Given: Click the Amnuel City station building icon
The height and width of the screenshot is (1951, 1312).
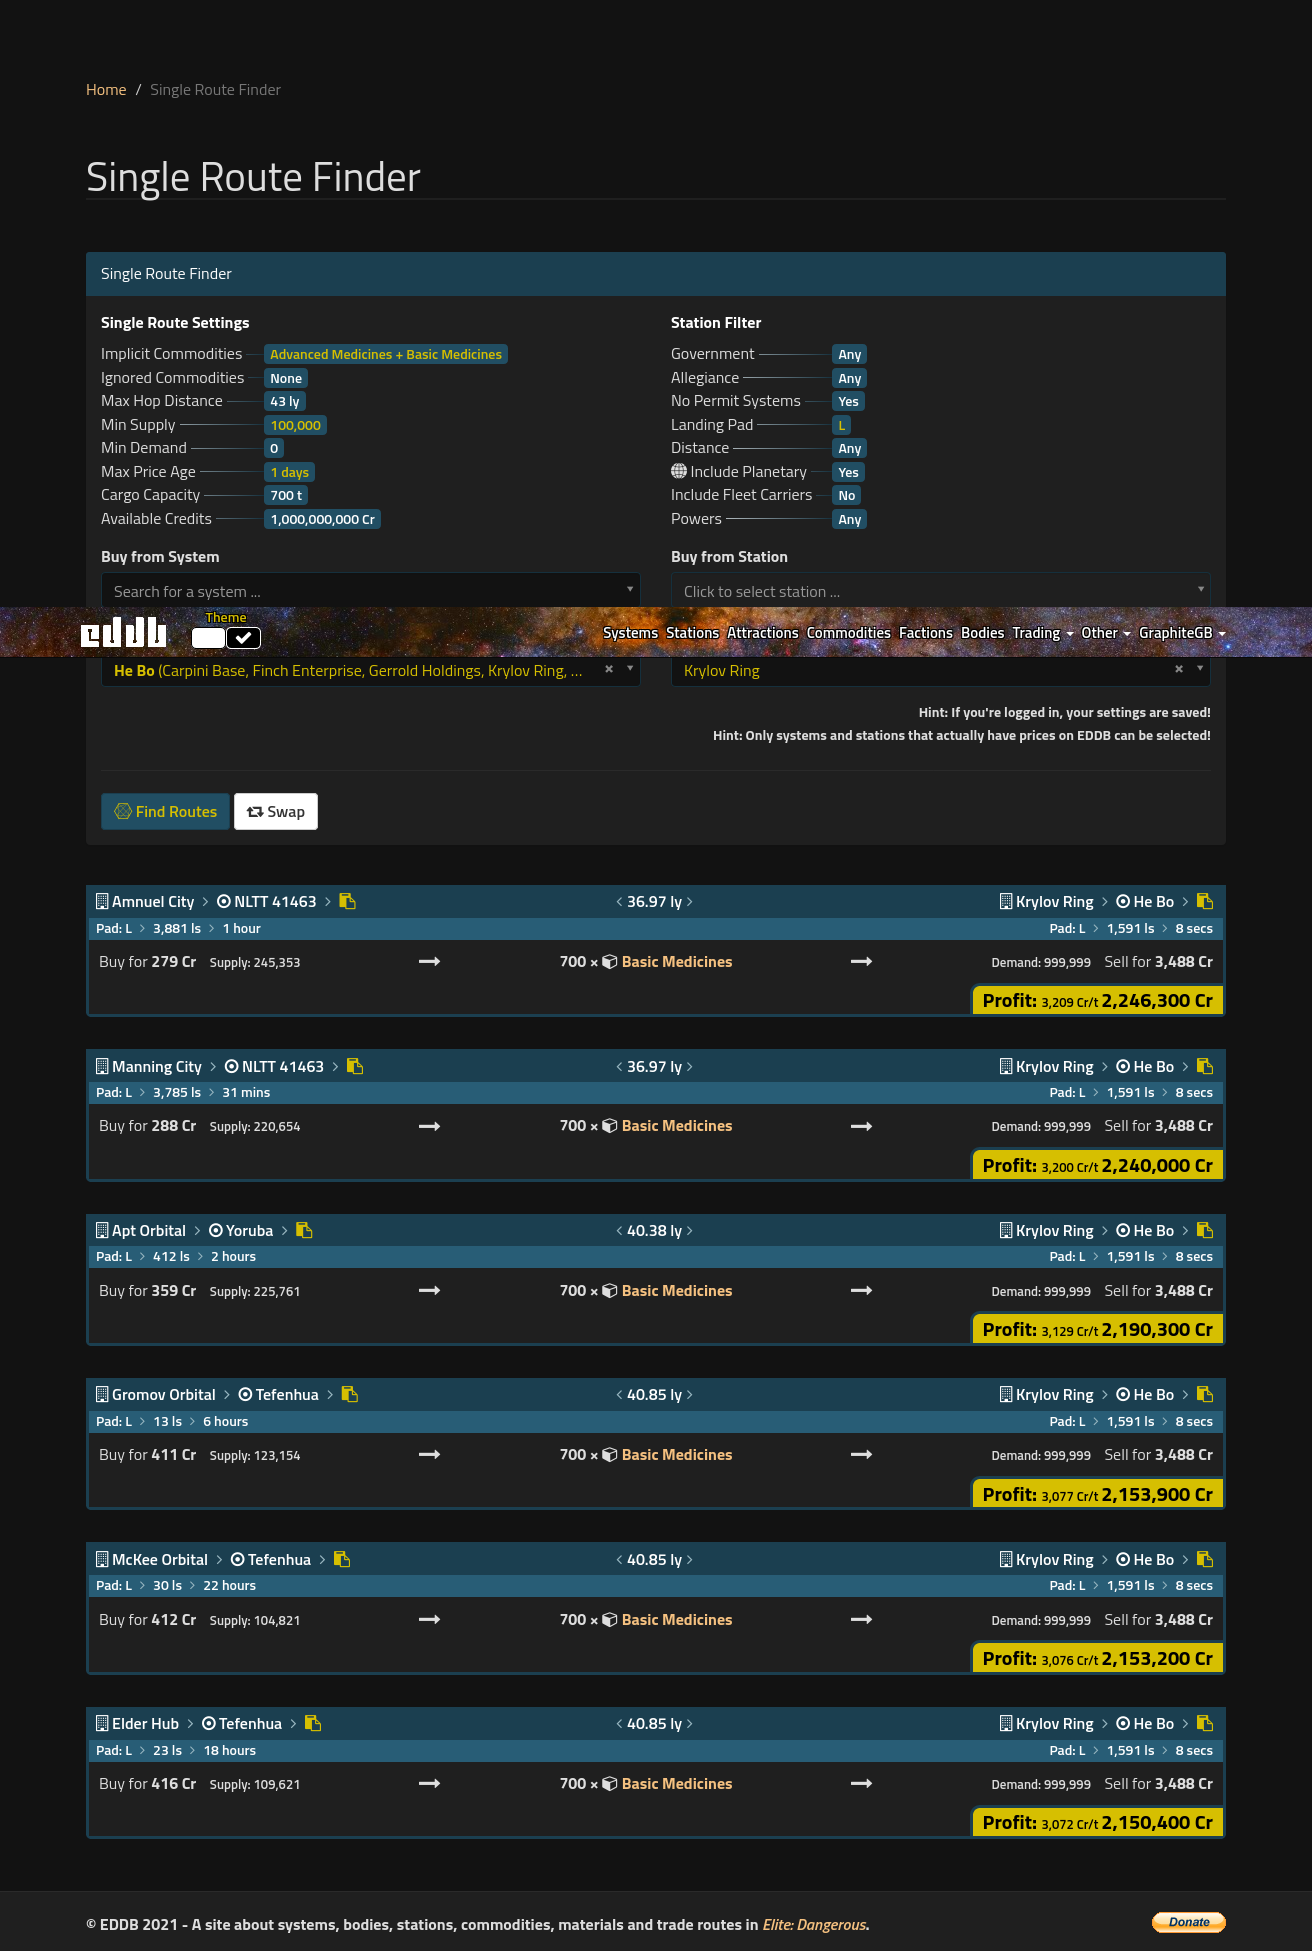Looking at the screenshot, I should coord(102,901).
